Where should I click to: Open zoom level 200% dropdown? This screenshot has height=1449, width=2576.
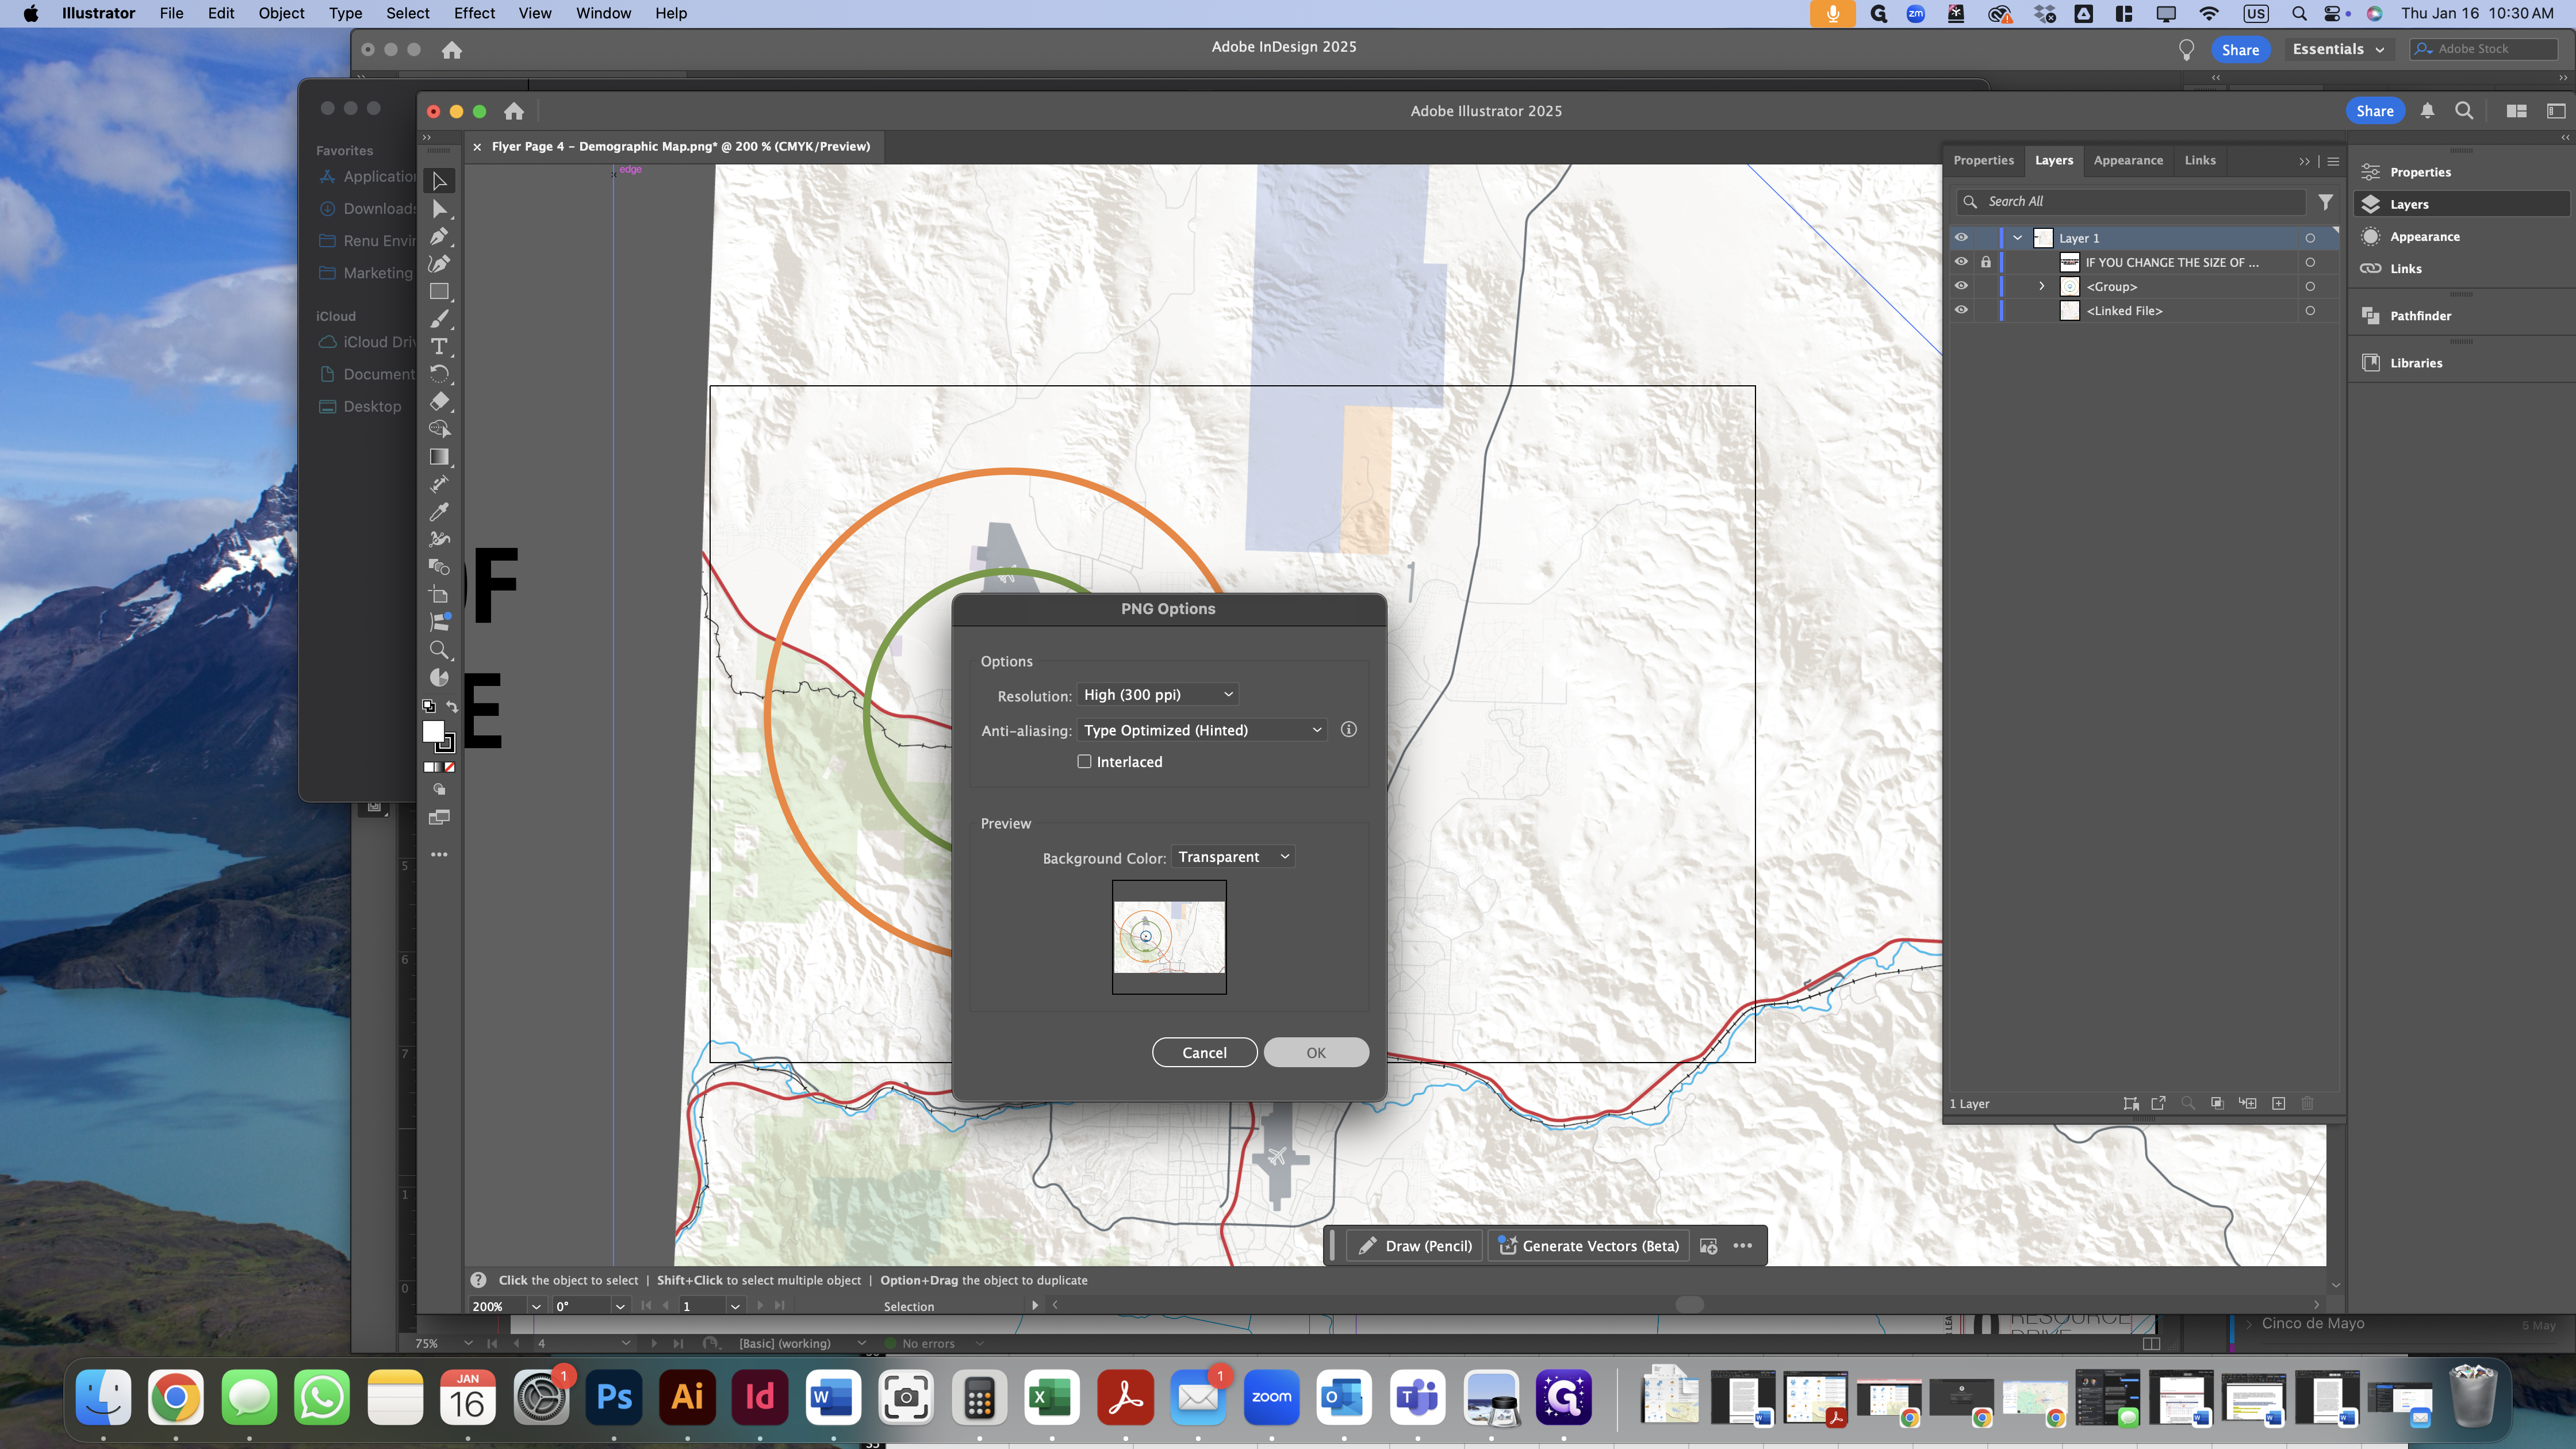point(537,1306)
